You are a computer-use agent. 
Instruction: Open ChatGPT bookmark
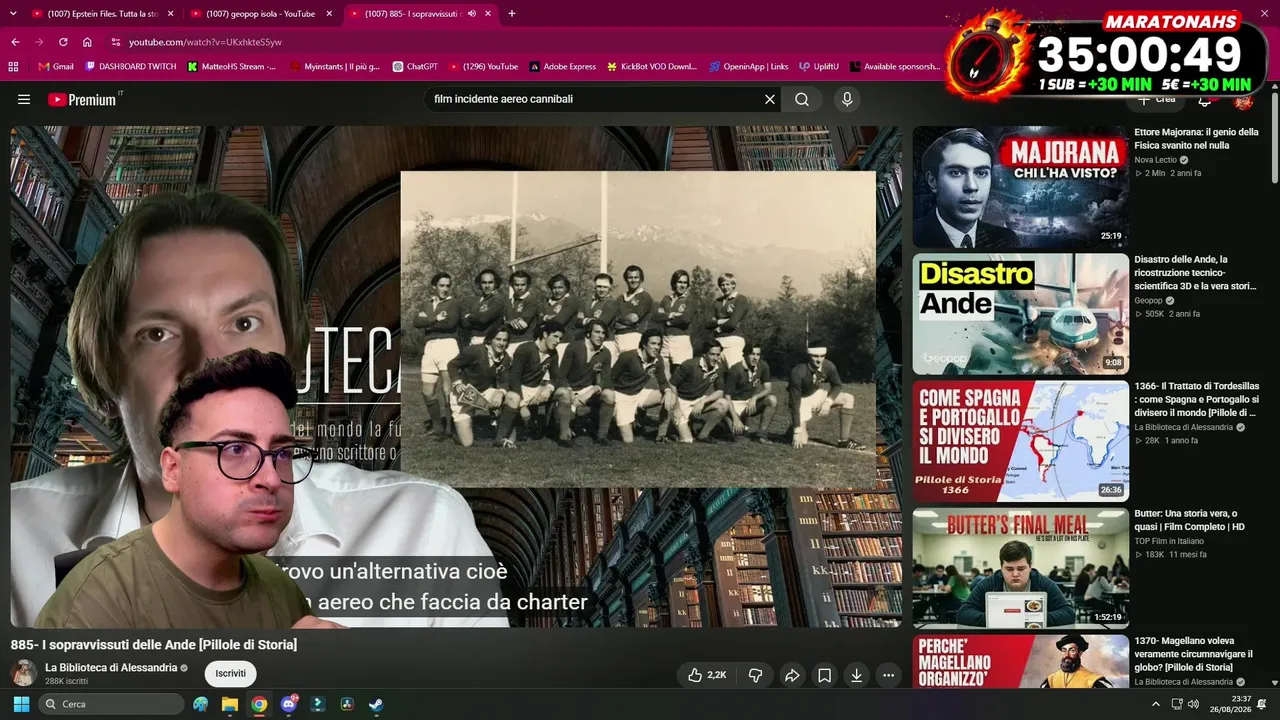415,67
